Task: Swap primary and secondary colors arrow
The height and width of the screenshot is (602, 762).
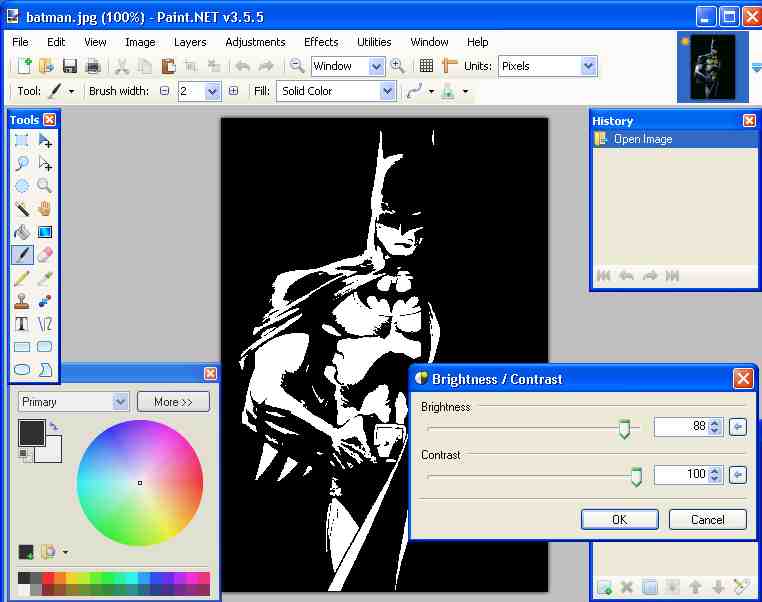Action: click(x=54, y=426)
